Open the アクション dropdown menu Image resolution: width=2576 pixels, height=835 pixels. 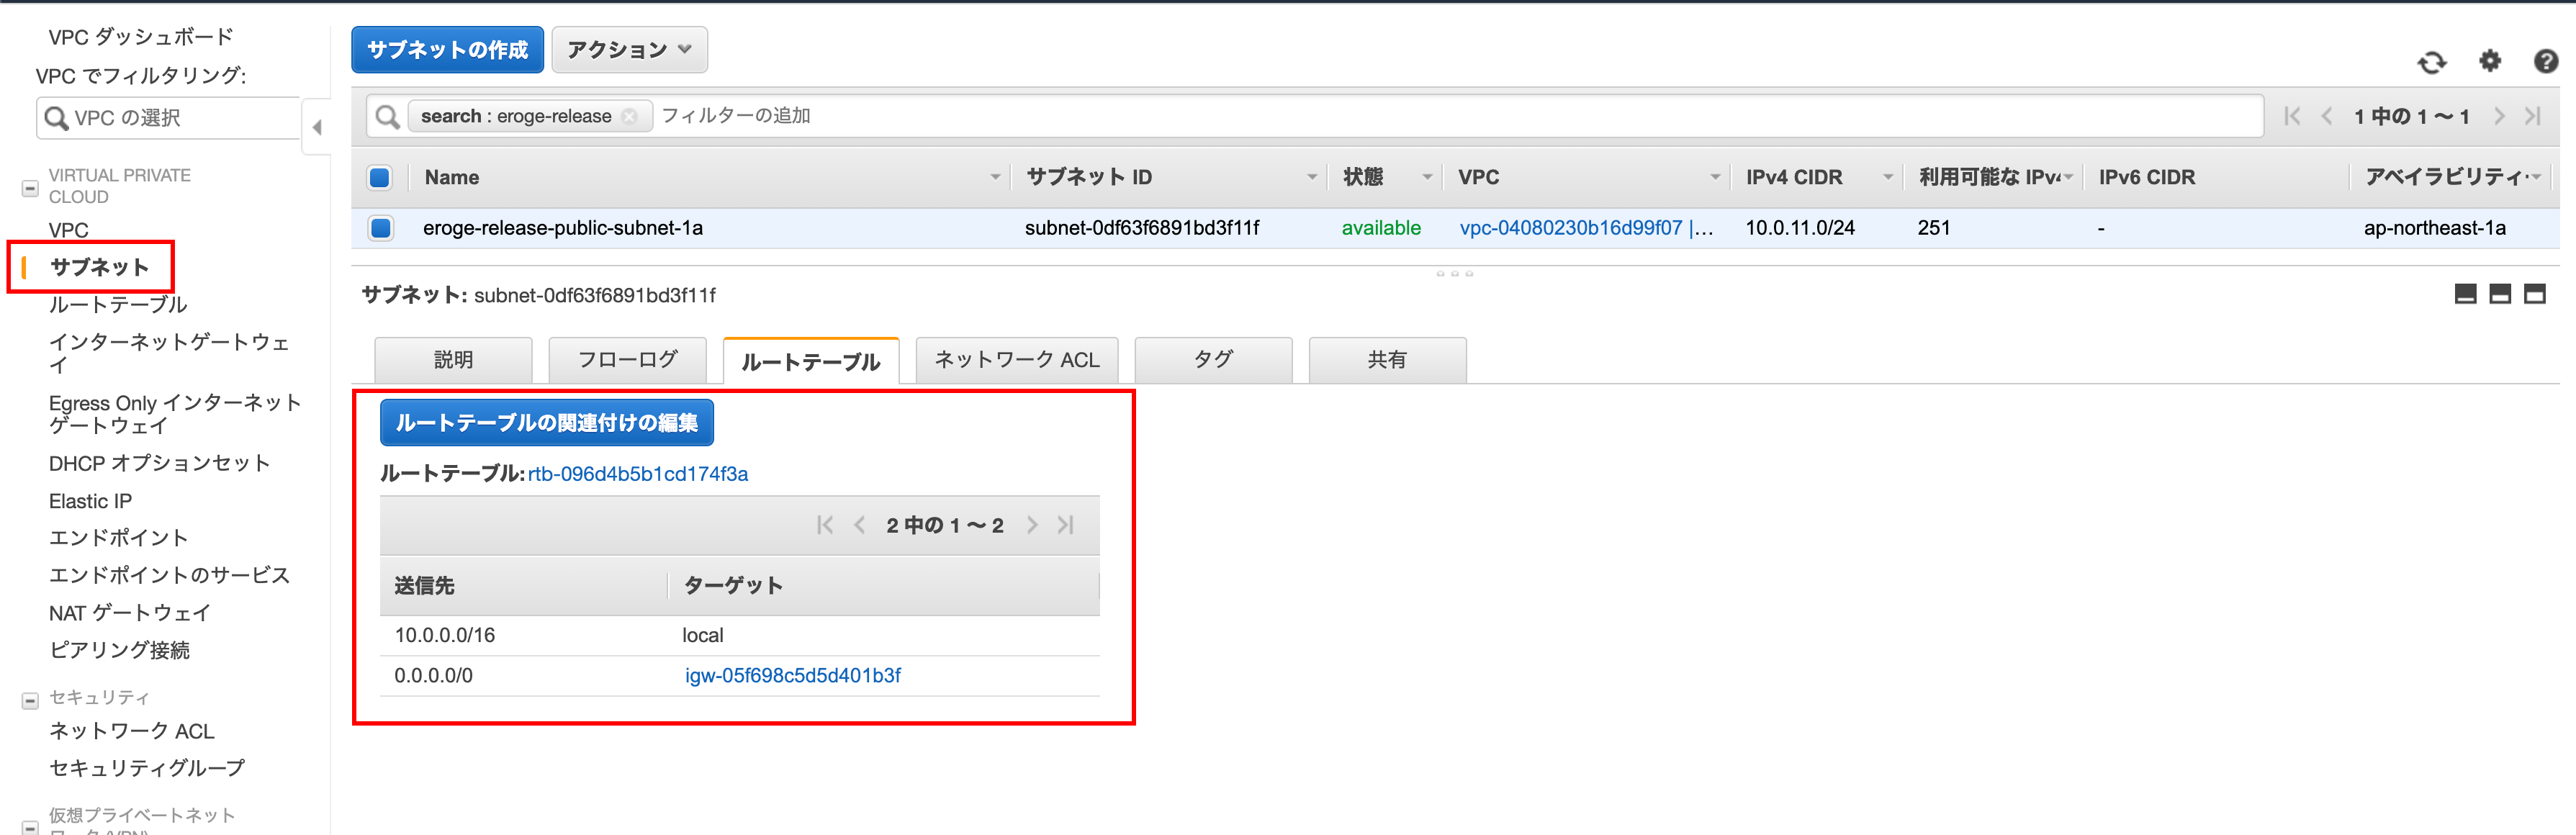(629, 50)
